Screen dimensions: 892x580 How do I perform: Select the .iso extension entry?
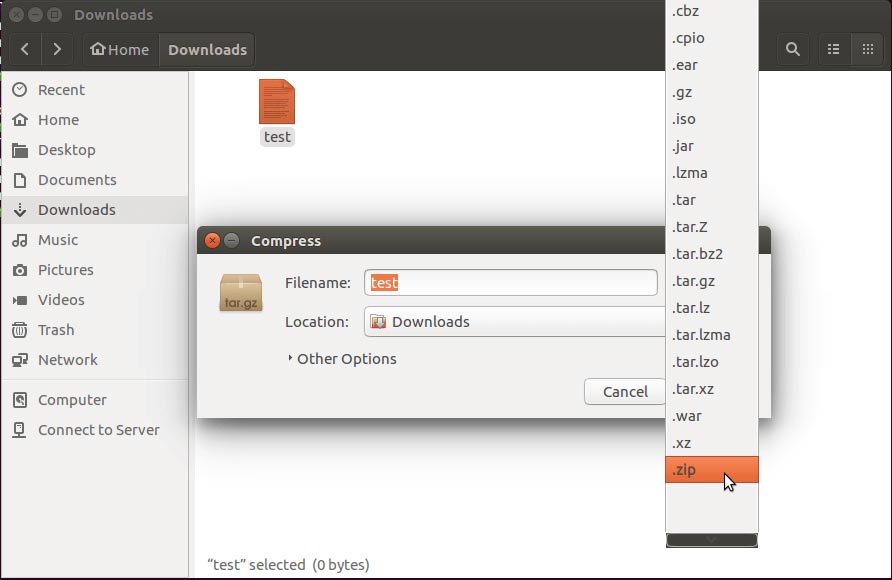pos(712,119)
